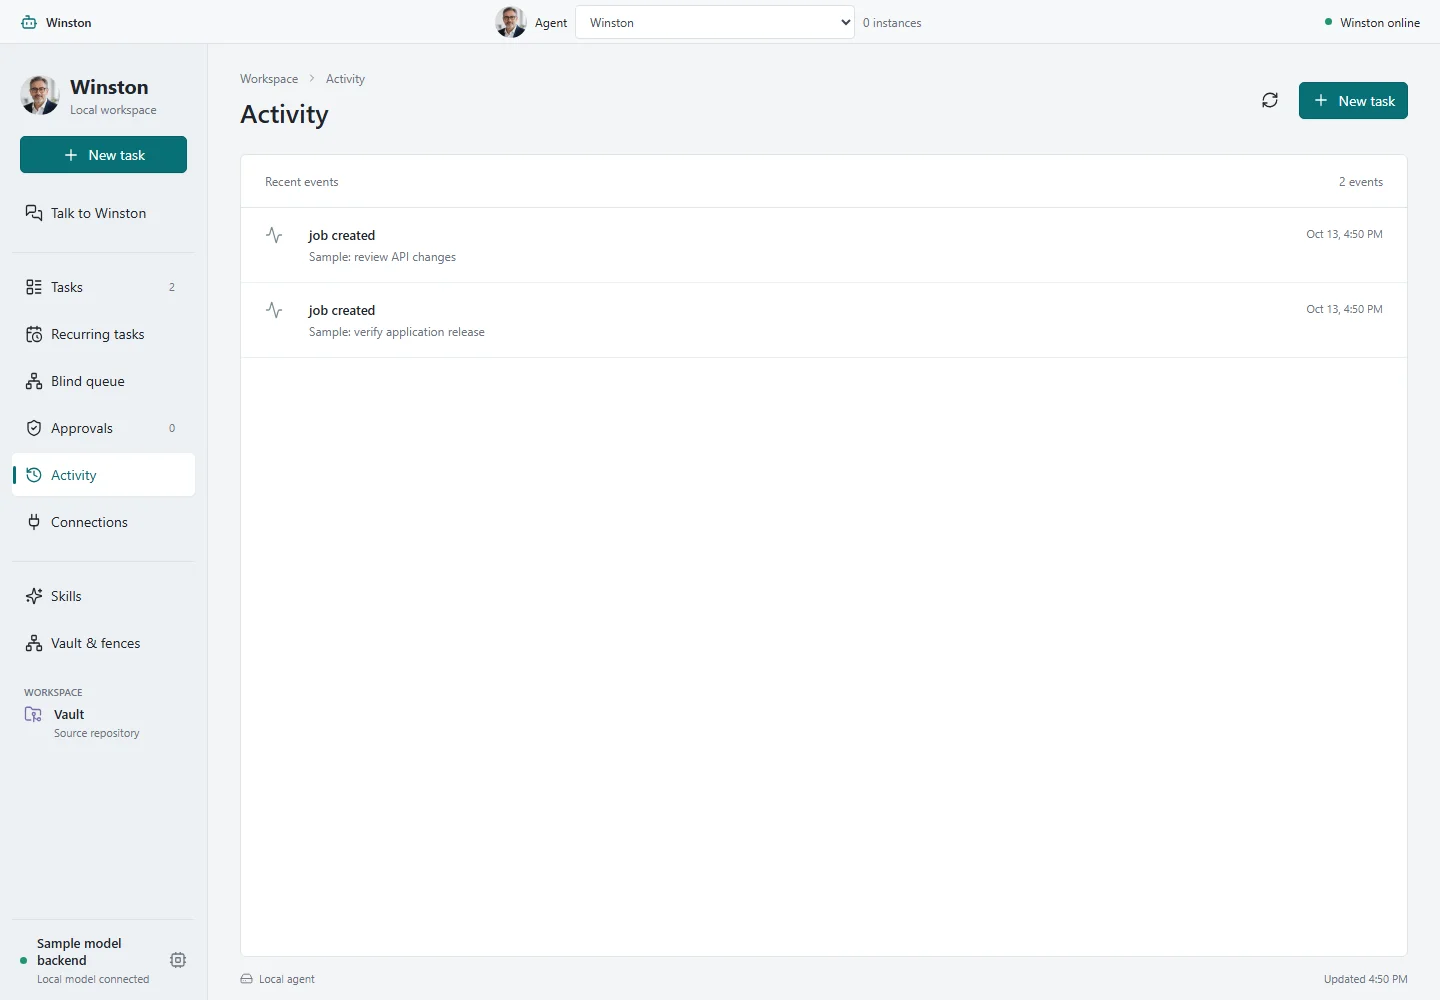Image resolution: width=1440 pixels, height=1000 pixels.
Task: Click the '0 instances' label
Action: click(892, 23)
